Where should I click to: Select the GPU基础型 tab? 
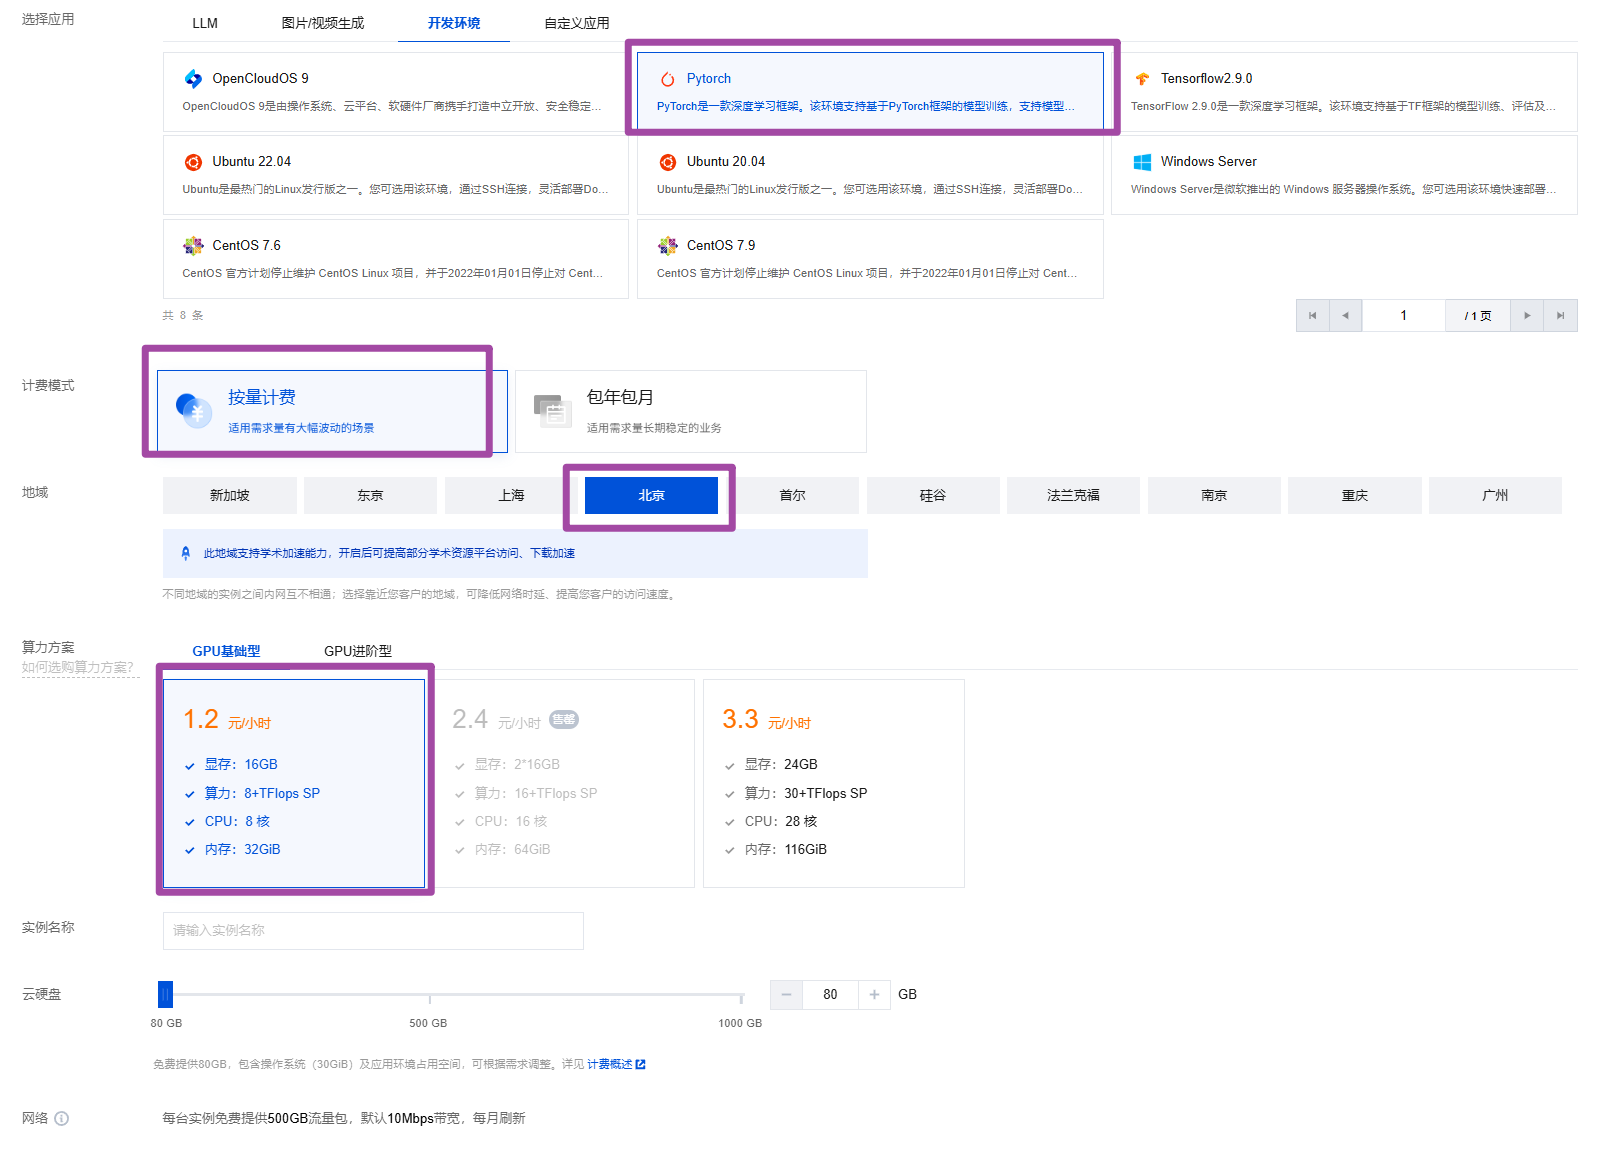pos(226,651)
